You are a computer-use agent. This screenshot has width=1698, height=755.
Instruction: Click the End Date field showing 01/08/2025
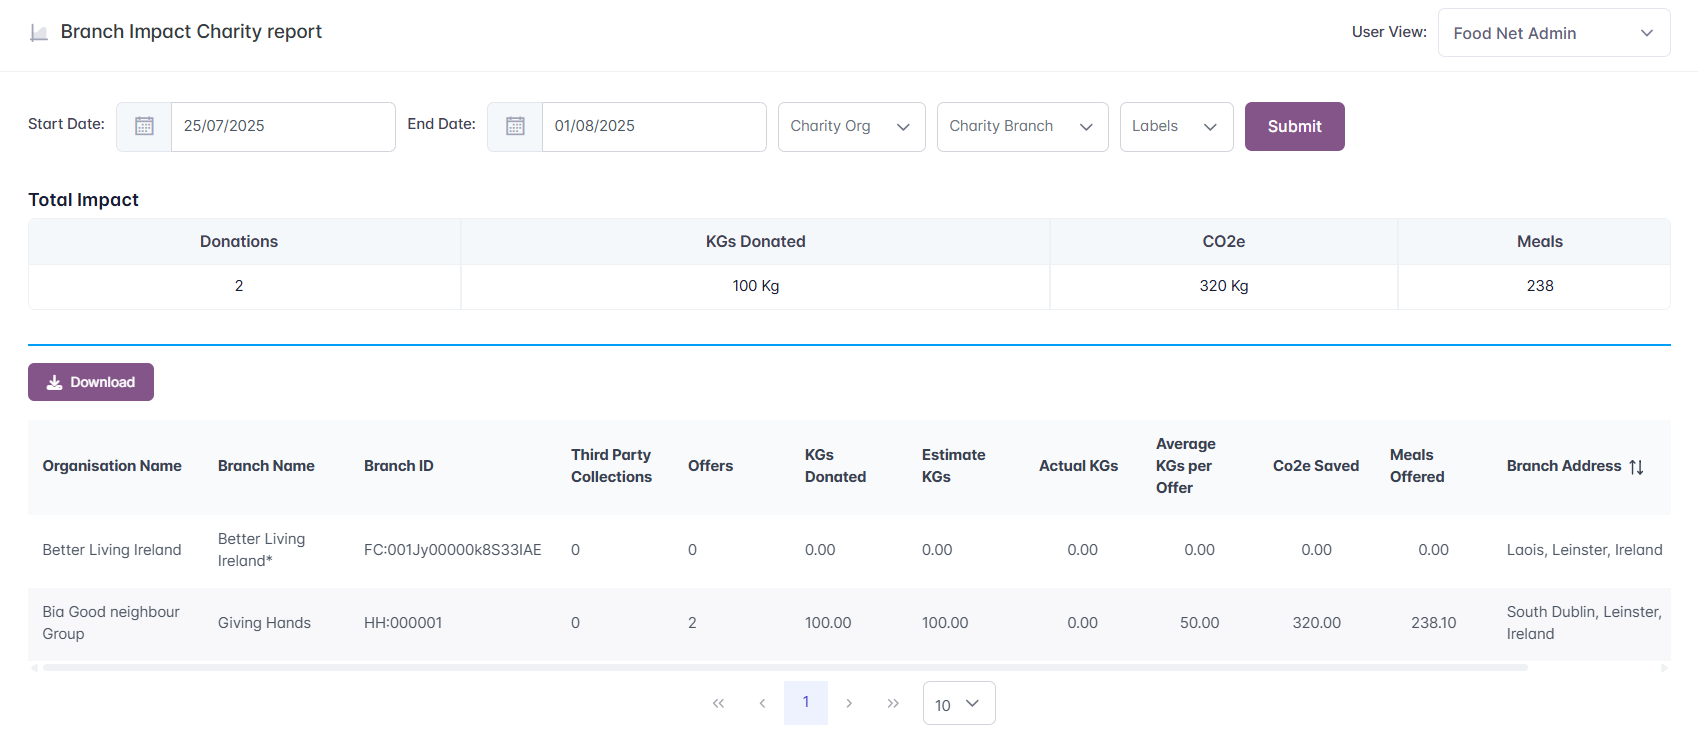point(653,127)
